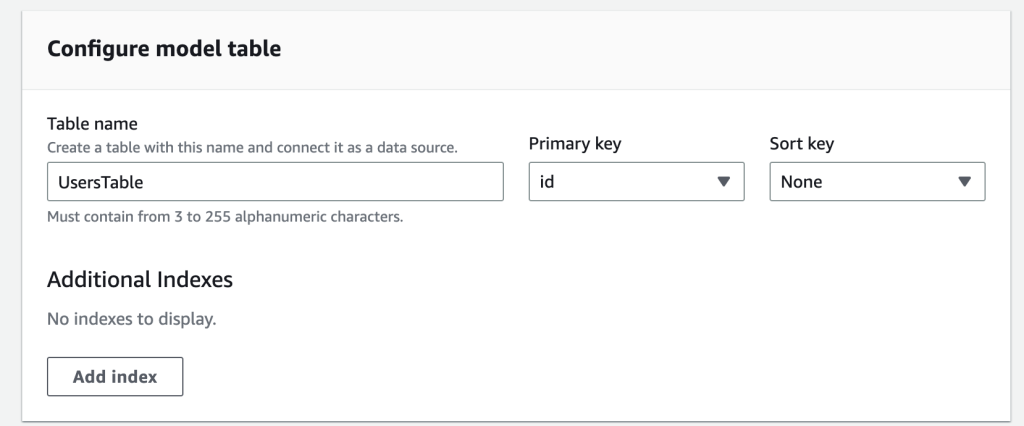Click the Primary key label
Image resolution: width=1024 pixels, height=426 pixels.
pos(574,143)
